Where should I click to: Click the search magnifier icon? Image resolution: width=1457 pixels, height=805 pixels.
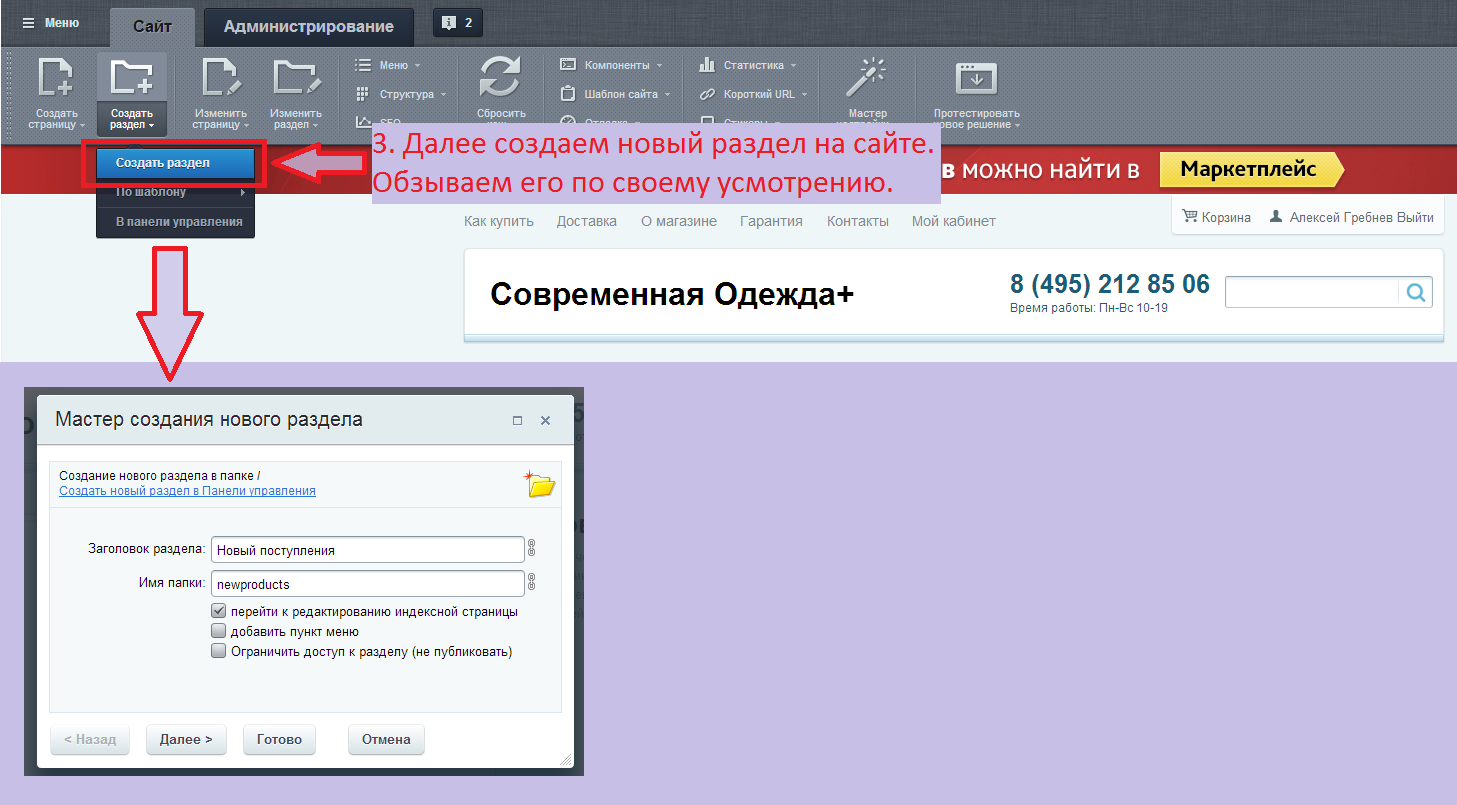pos(1416,292)
